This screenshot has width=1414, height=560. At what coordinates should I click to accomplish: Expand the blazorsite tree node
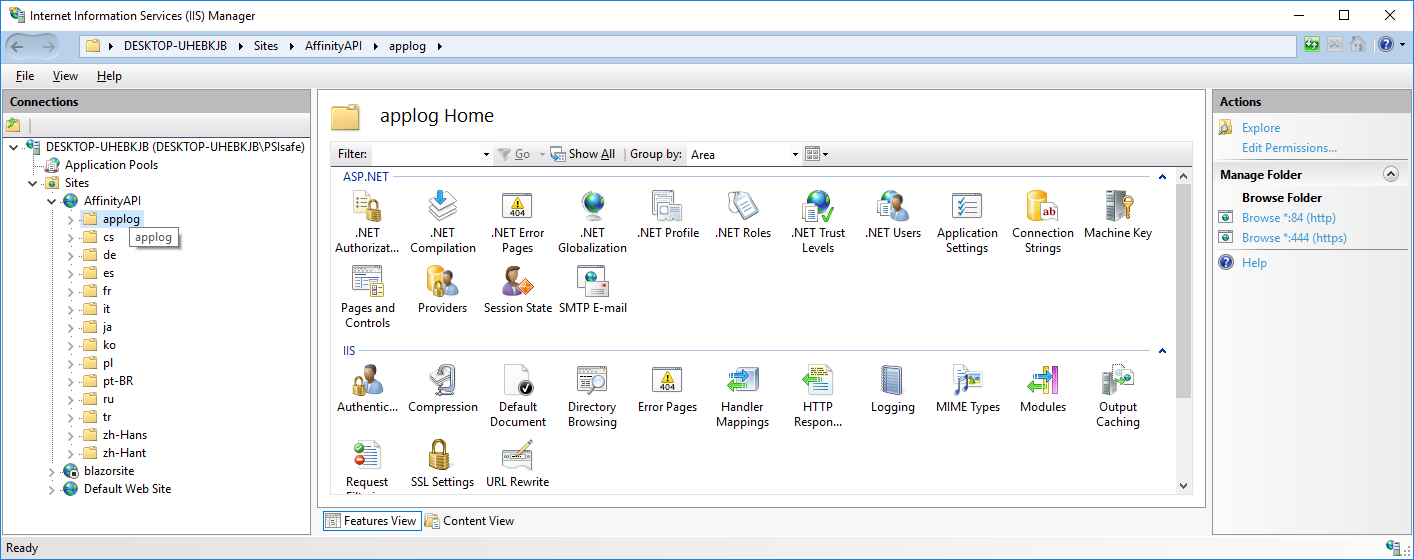click(52, 471)
